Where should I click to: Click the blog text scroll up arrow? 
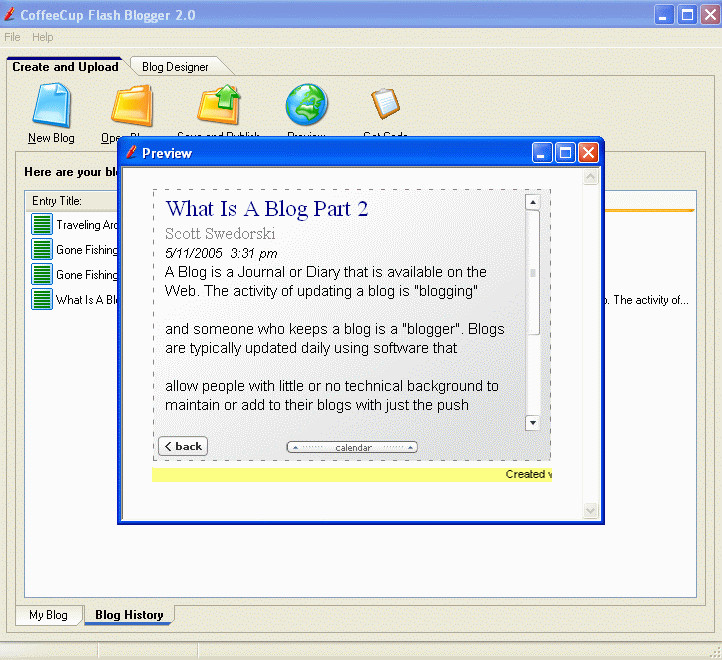point(533,202)
